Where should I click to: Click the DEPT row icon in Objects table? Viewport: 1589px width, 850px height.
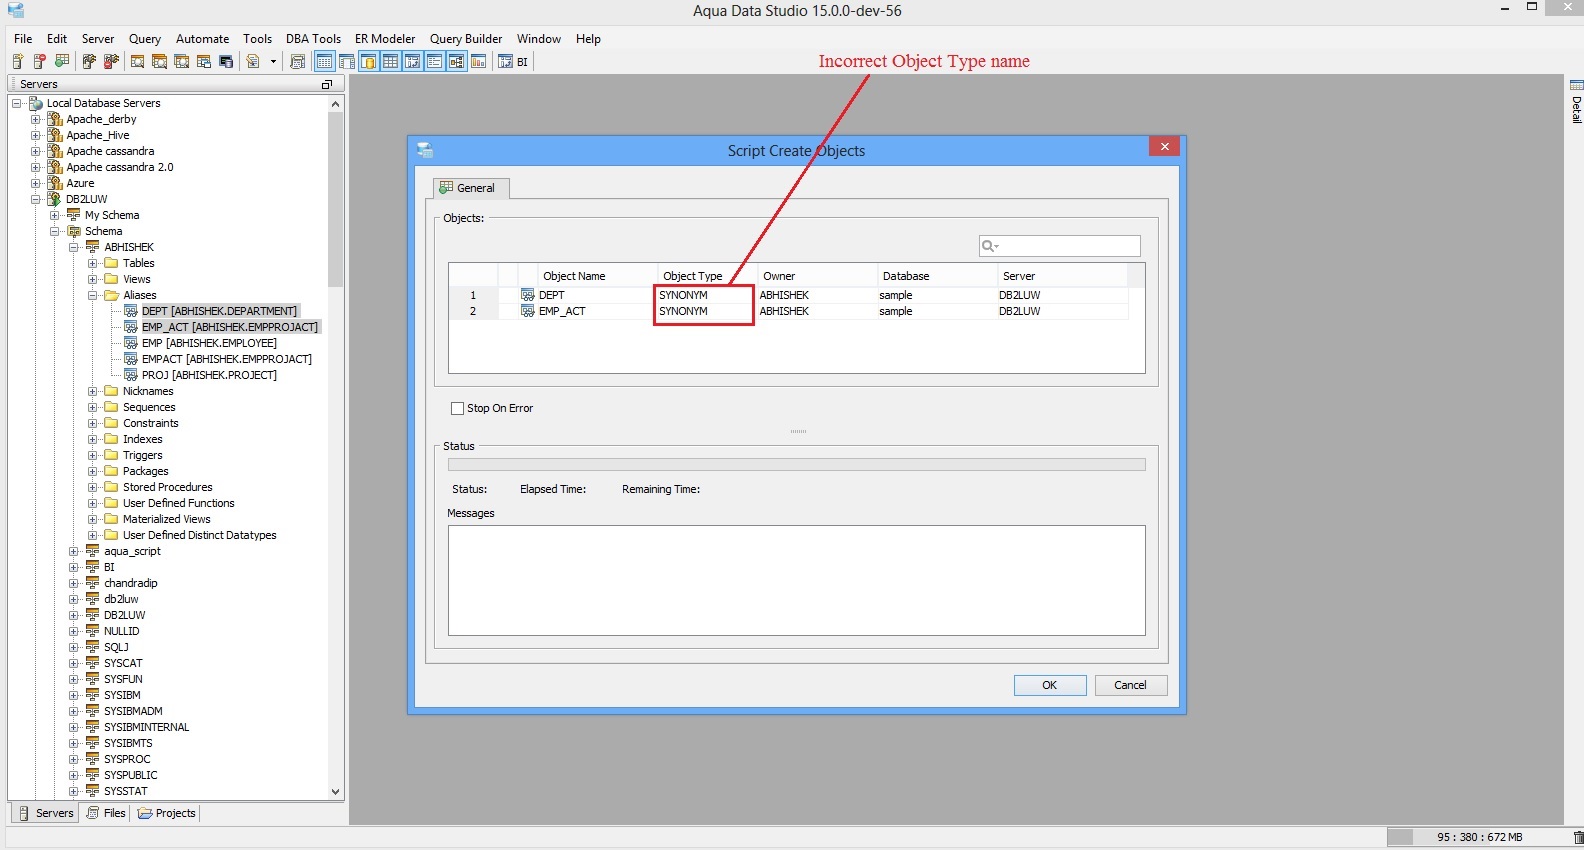point(528,295)
